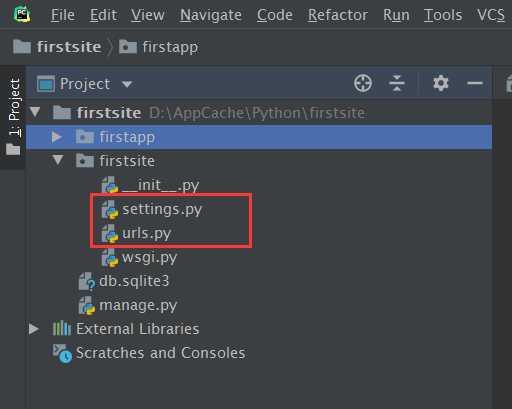Screen dimensions: 512x409
Task: Open Project panel settings gear
Action: (x=441, y=83)
